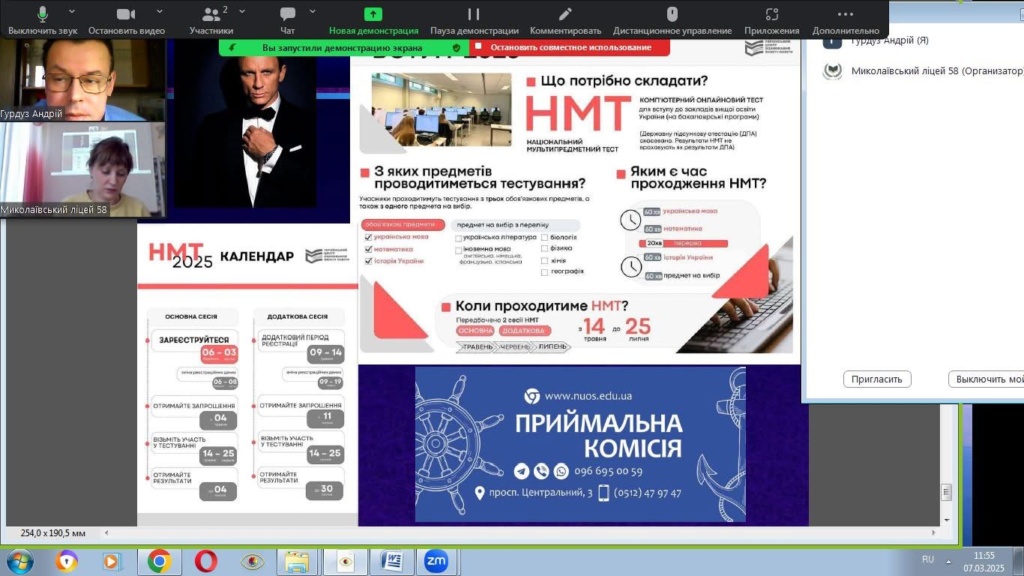
Task: Click the математика checkbox on the slide
Action: tap(368, 249)
